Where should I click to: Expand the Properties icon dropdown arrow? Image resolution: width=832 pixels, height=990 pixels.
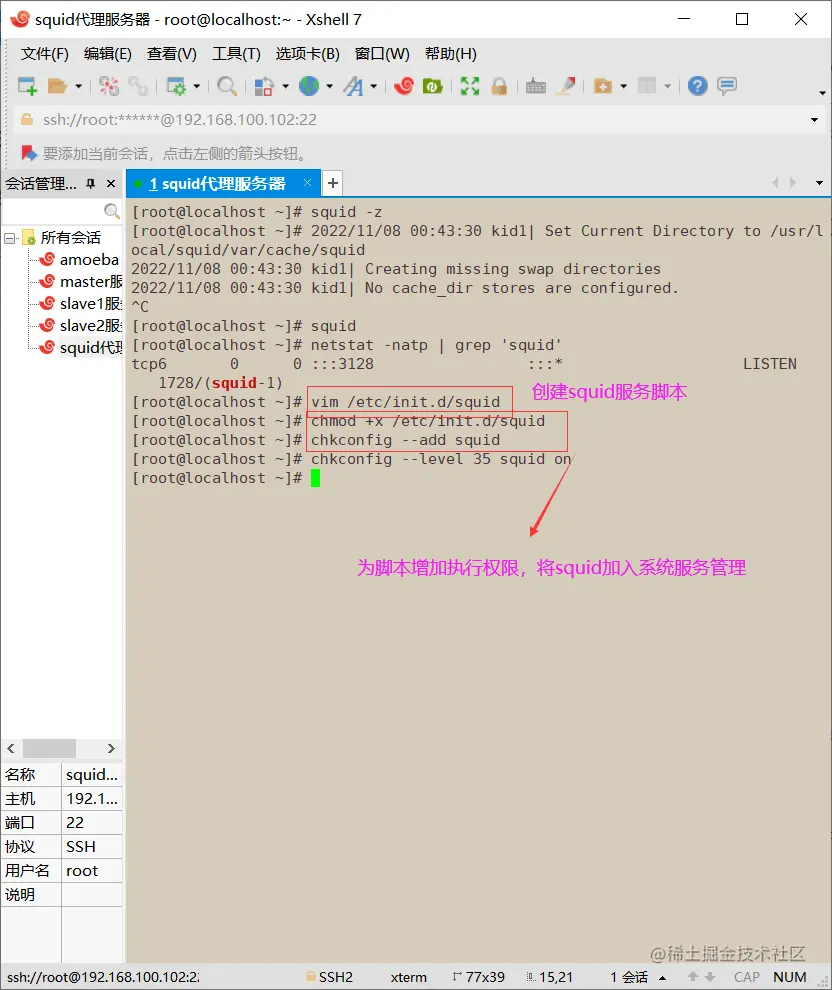pyautogui.click(x=196, y=86)
